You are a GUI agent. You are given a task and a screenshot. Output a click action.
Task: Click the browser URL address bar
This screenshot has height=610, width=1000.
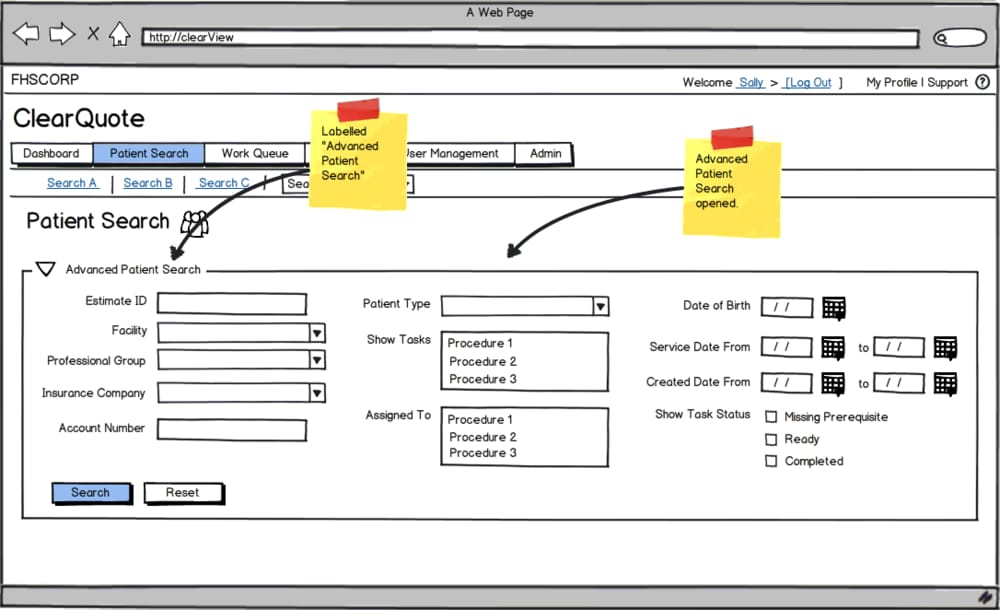pos(530,38)
